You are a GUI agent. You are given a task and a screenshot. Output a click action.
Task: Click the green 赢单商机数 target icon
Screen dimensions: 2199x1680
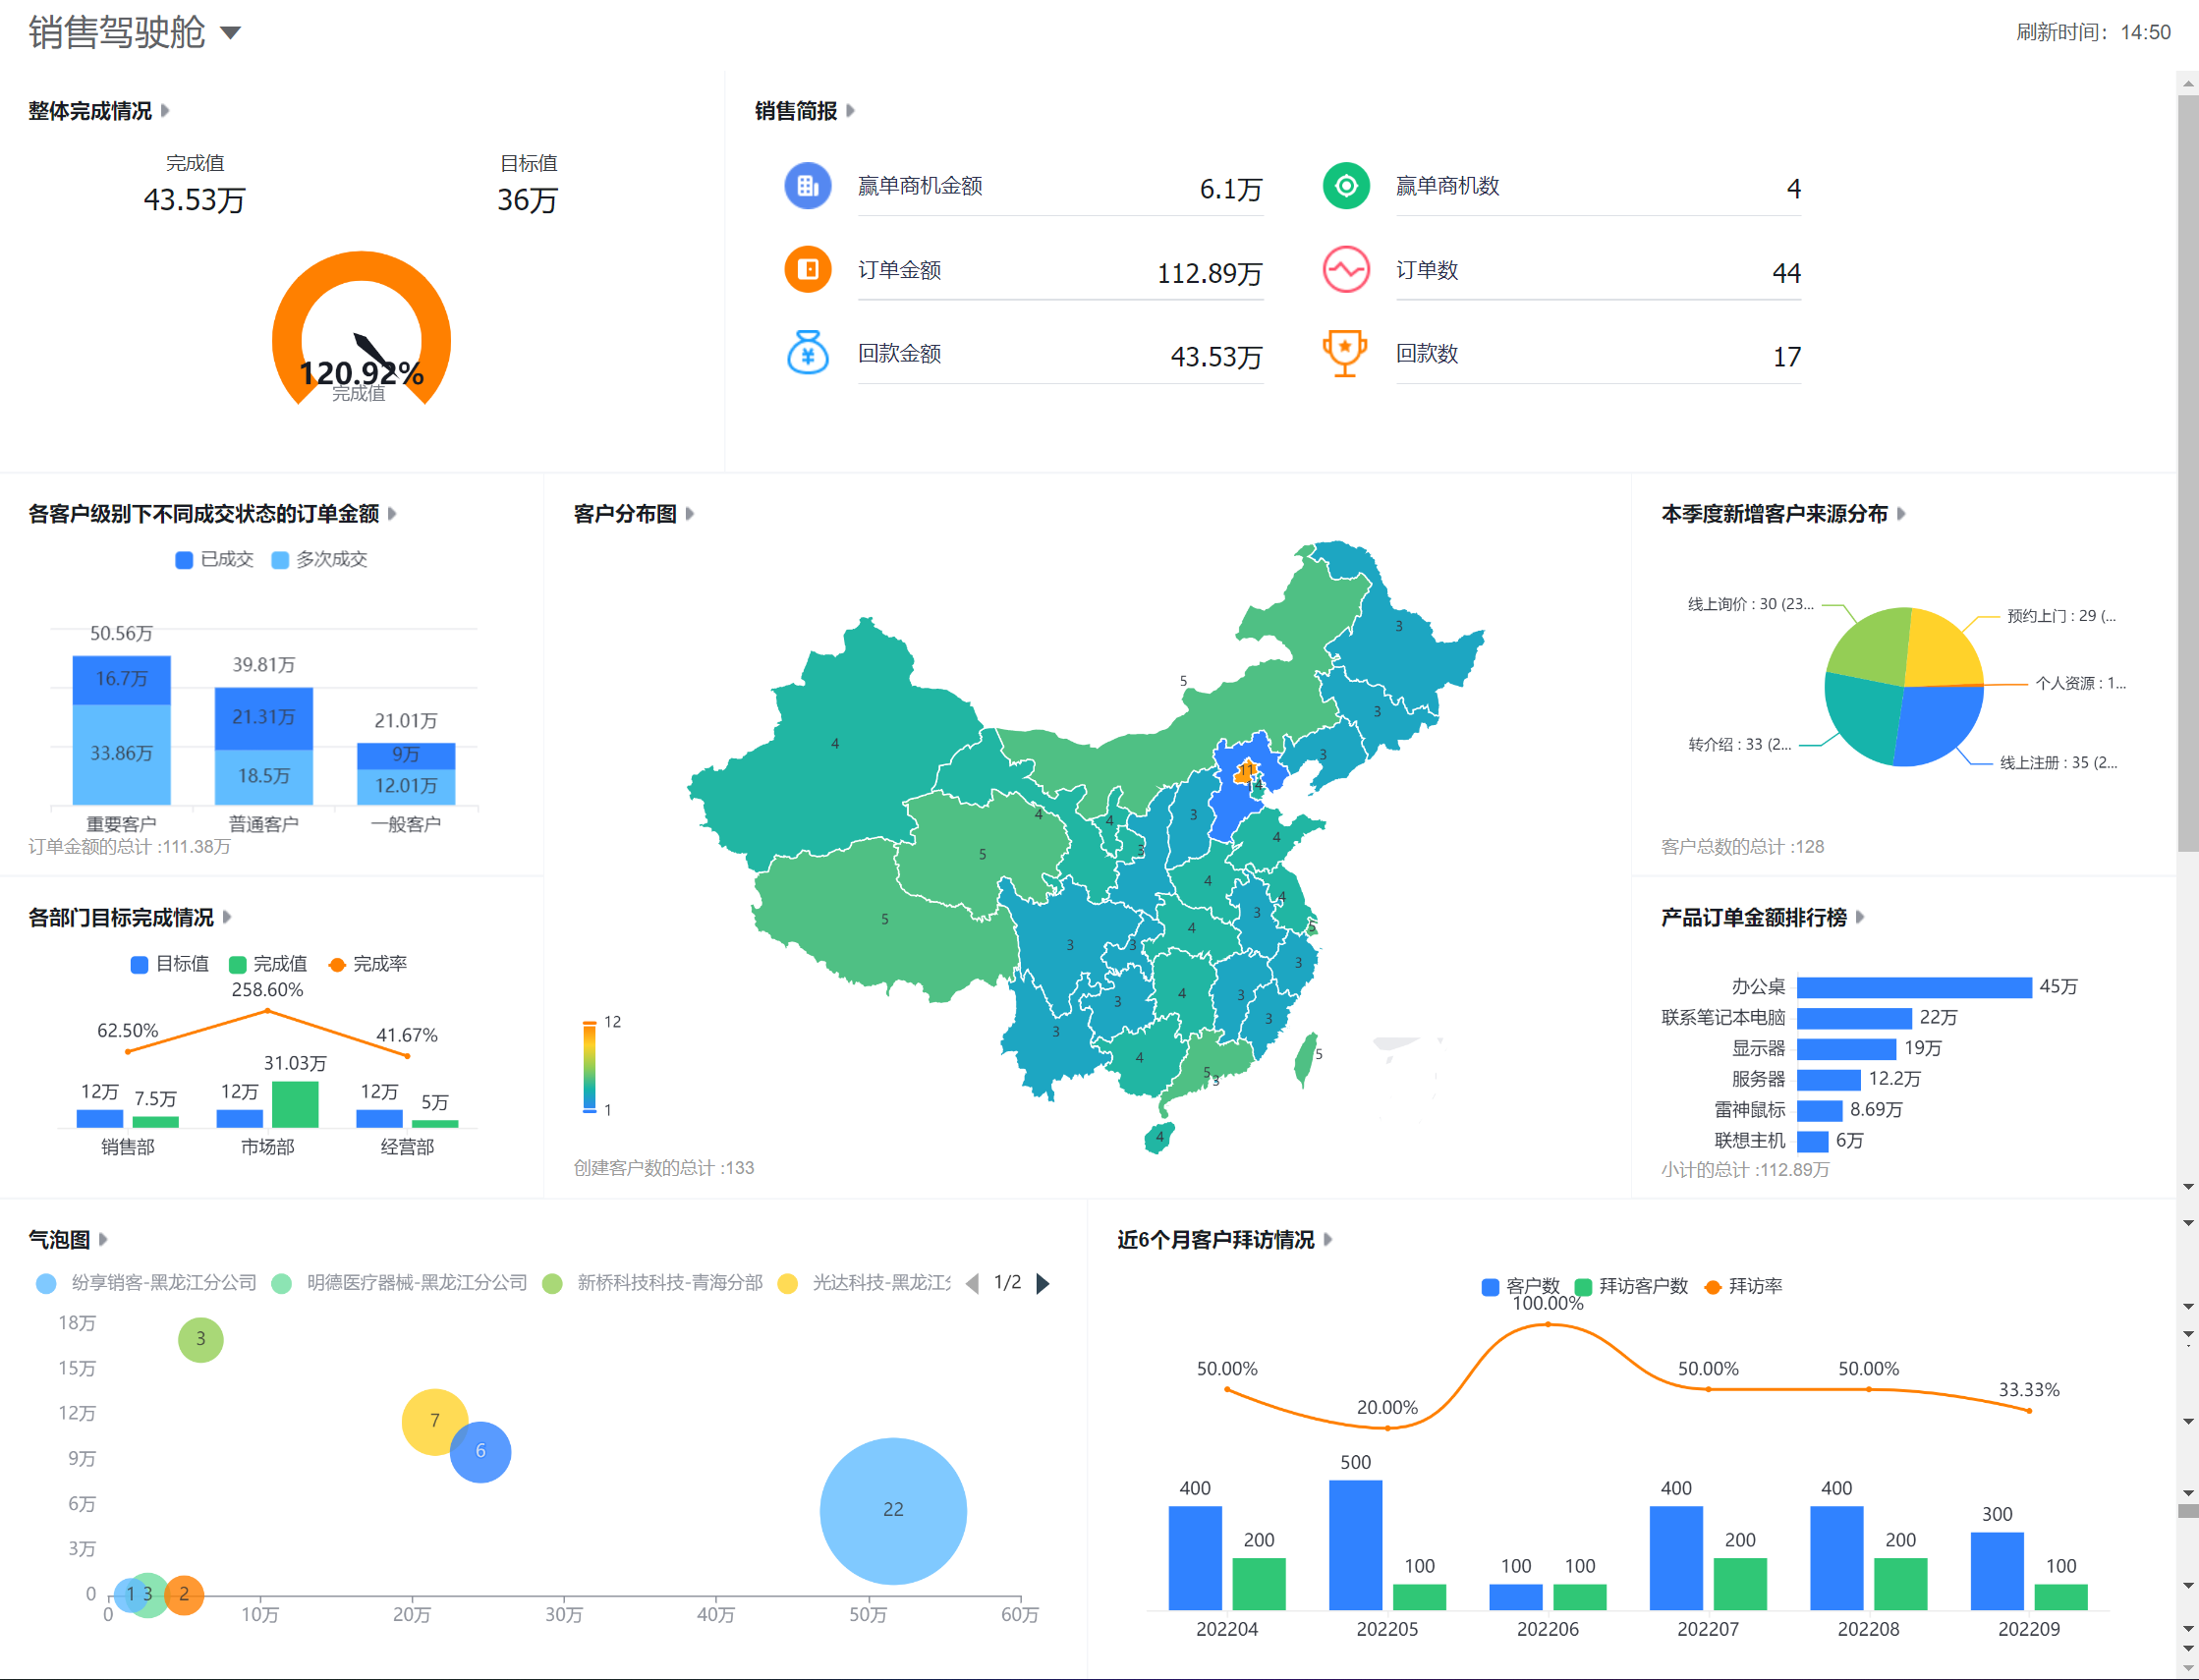coord(1345,186)
